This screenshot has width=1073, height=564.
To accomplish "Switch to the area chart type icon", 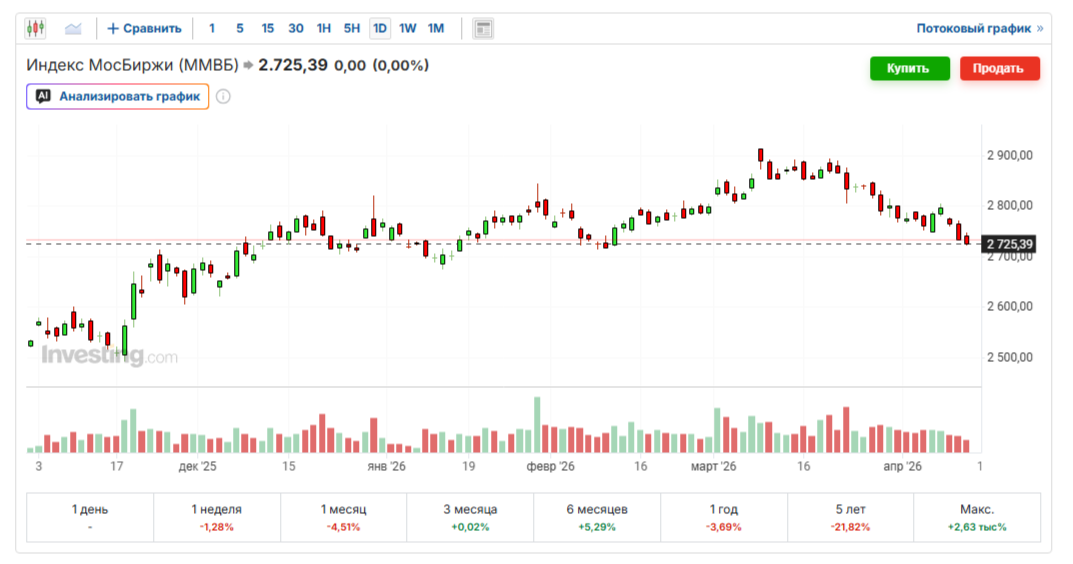I will pos(73,28).
